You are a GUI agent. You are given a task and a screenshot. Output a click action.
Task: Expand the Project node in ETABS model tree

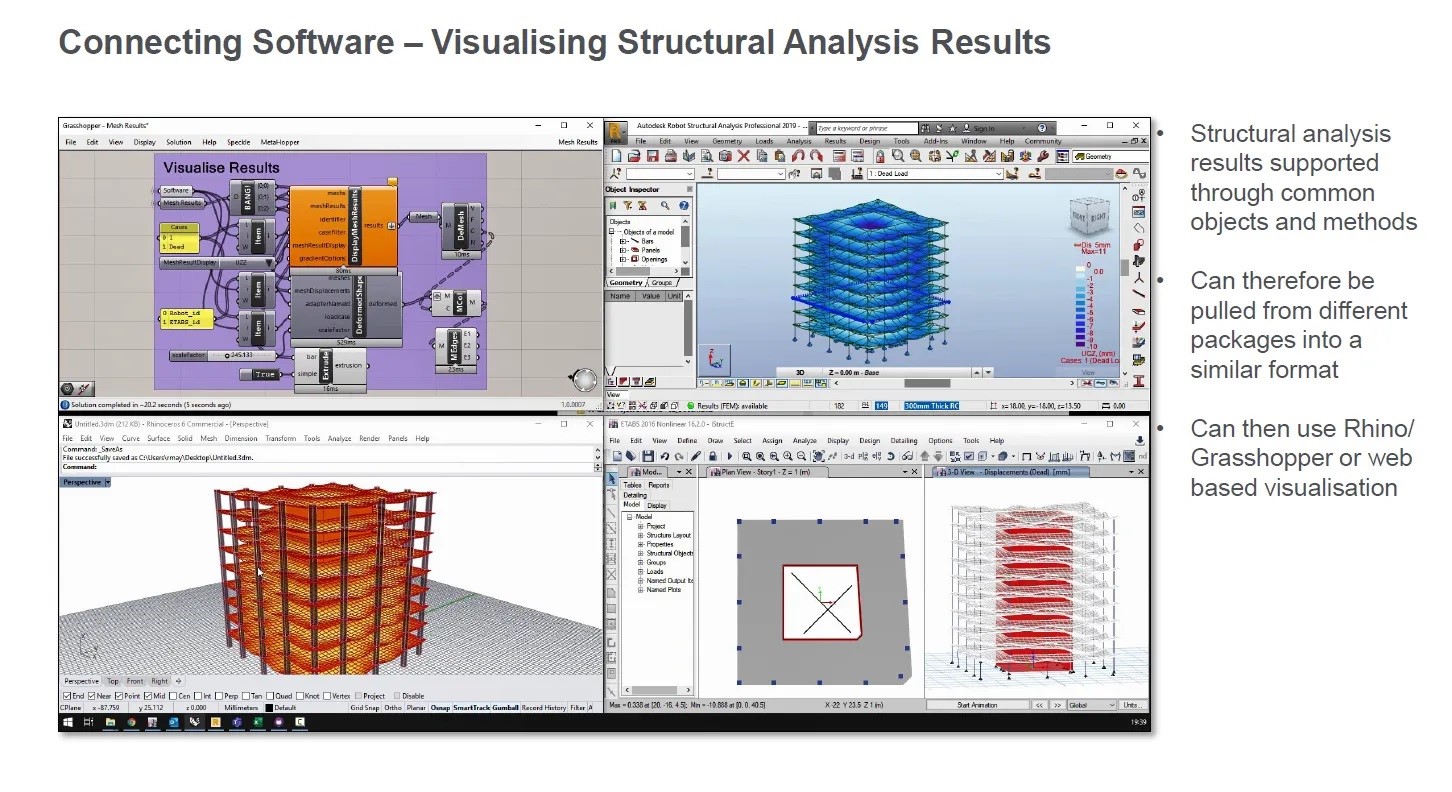tap(640, 526)
